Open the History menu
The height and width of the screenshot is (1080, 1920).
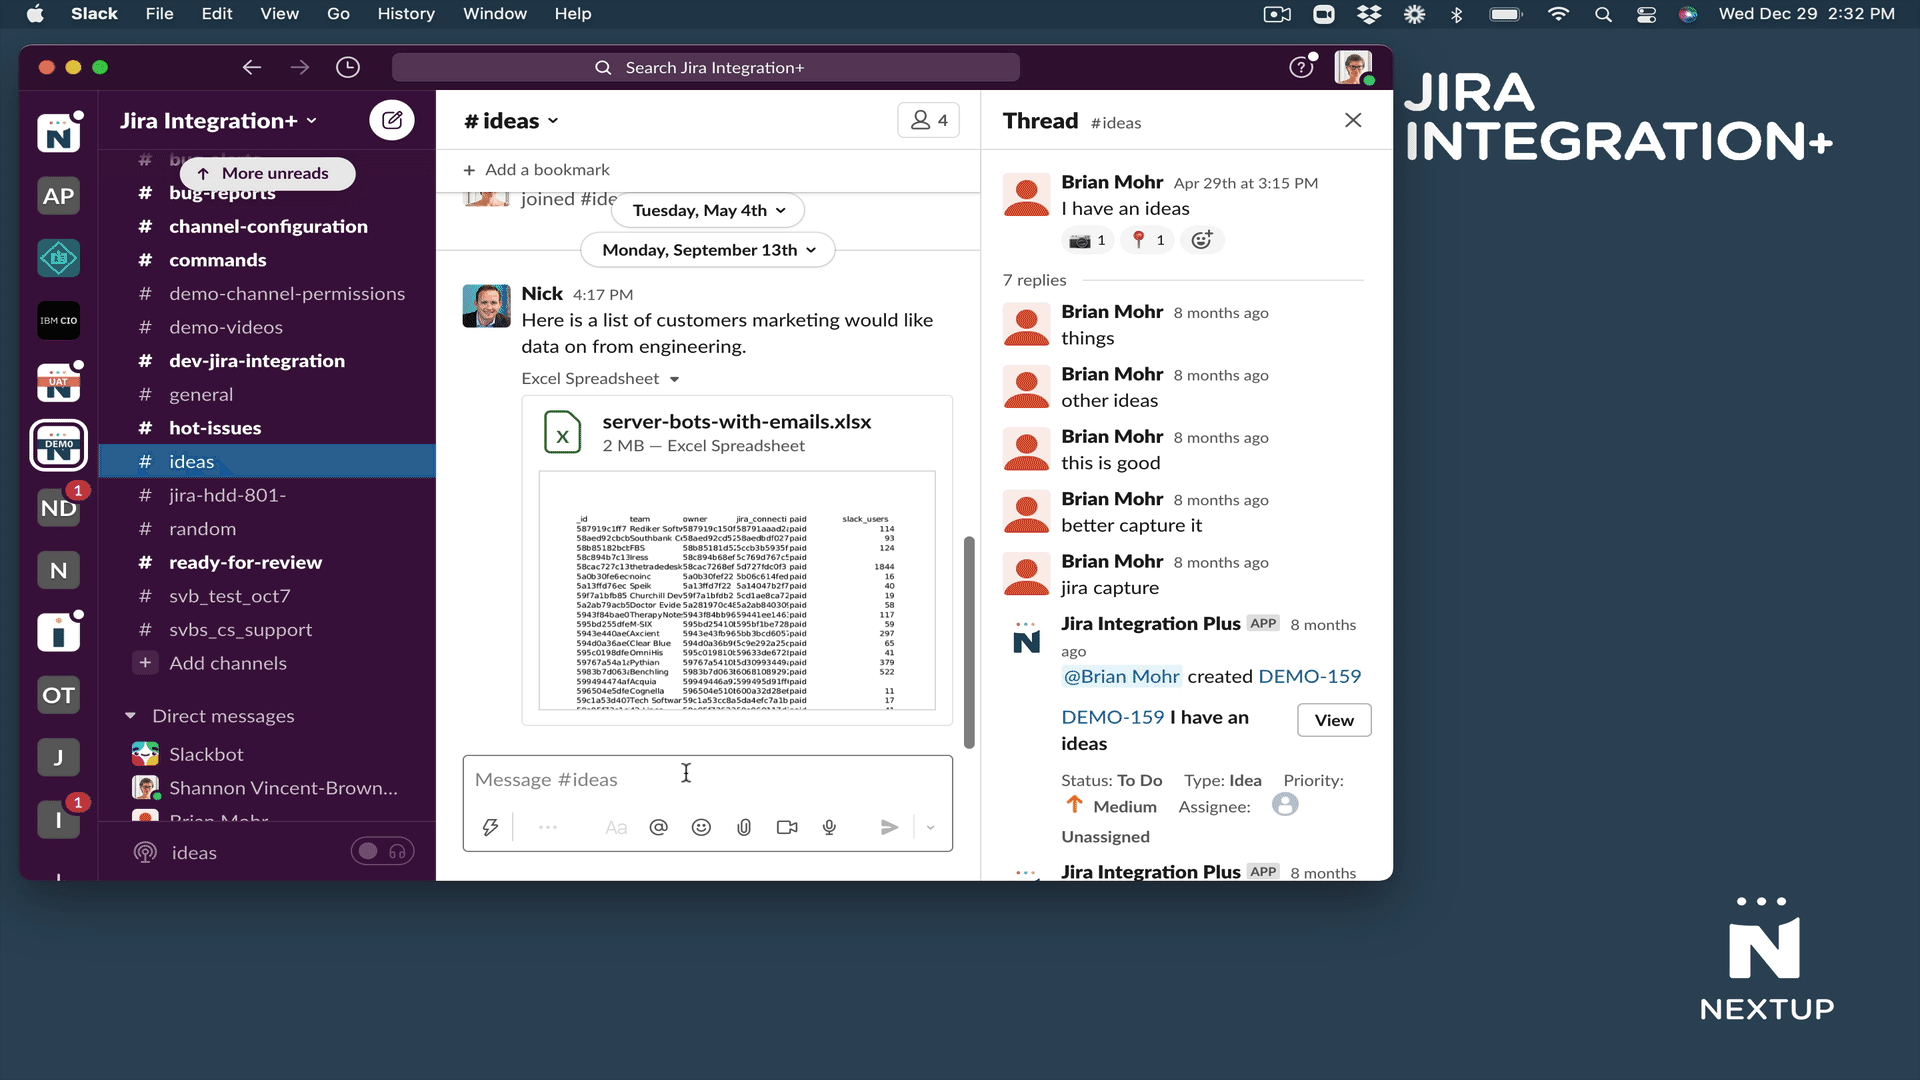406,14
